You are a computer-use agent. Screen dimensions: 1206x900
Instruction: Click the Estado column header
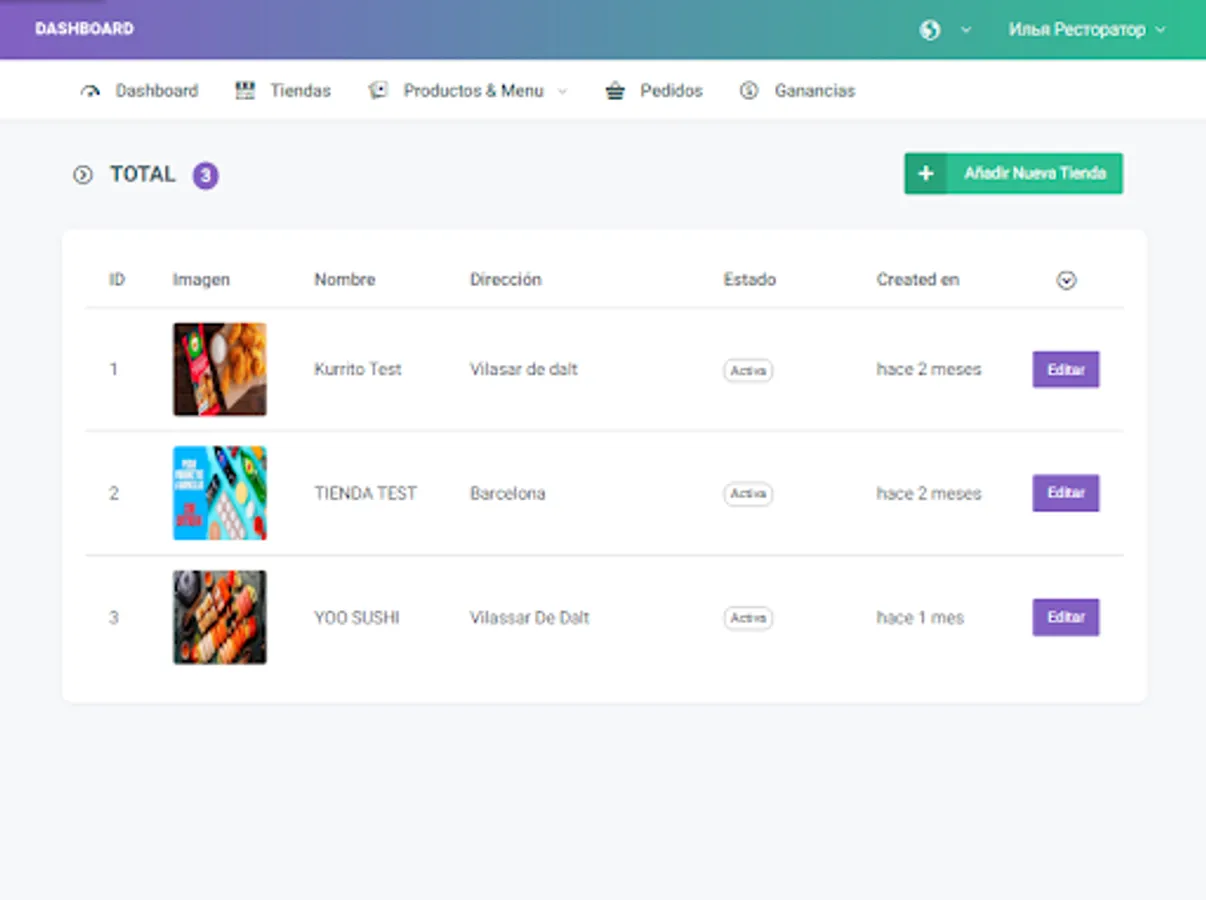click(750, 280)
